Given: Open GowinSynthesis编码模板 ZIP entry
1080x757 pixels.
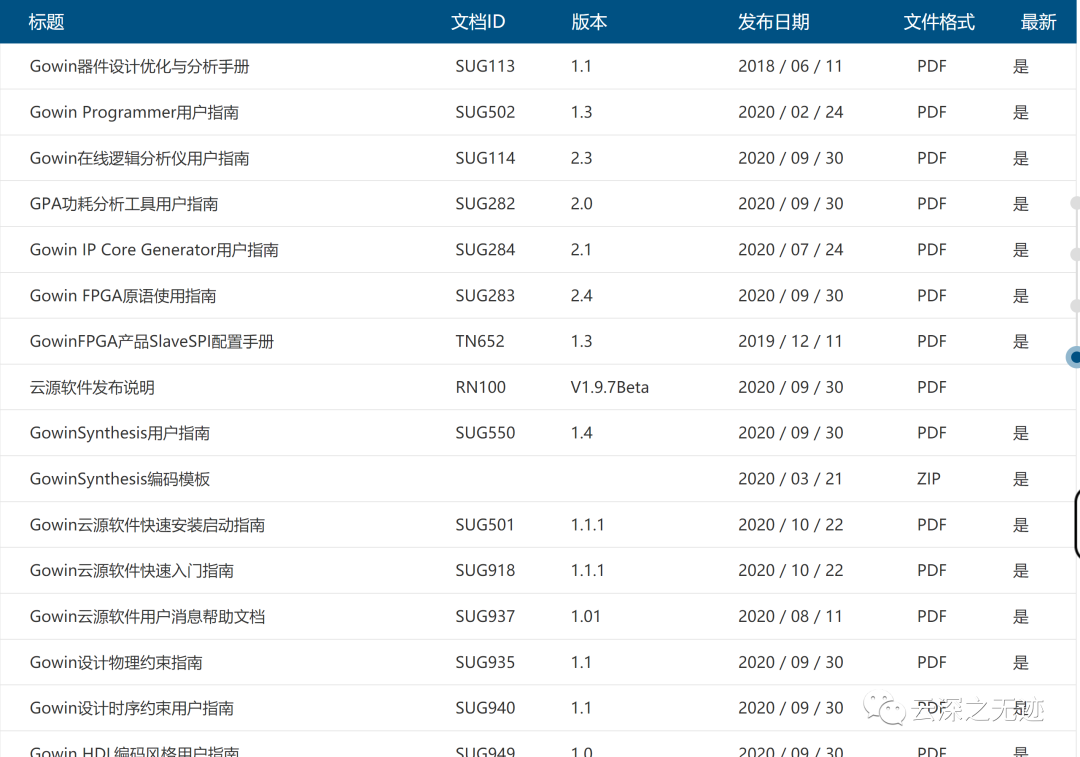Looking at the screenshot, I should (120, 479).
